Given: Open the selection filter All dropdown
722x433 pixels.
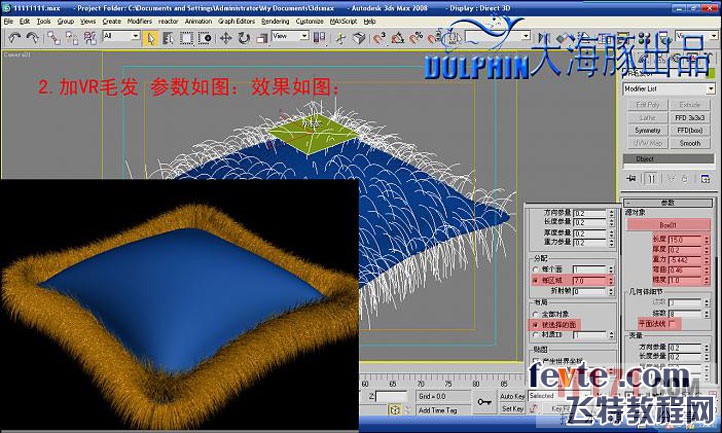Looking at the screenshot, I should click(x=122, y=36).
